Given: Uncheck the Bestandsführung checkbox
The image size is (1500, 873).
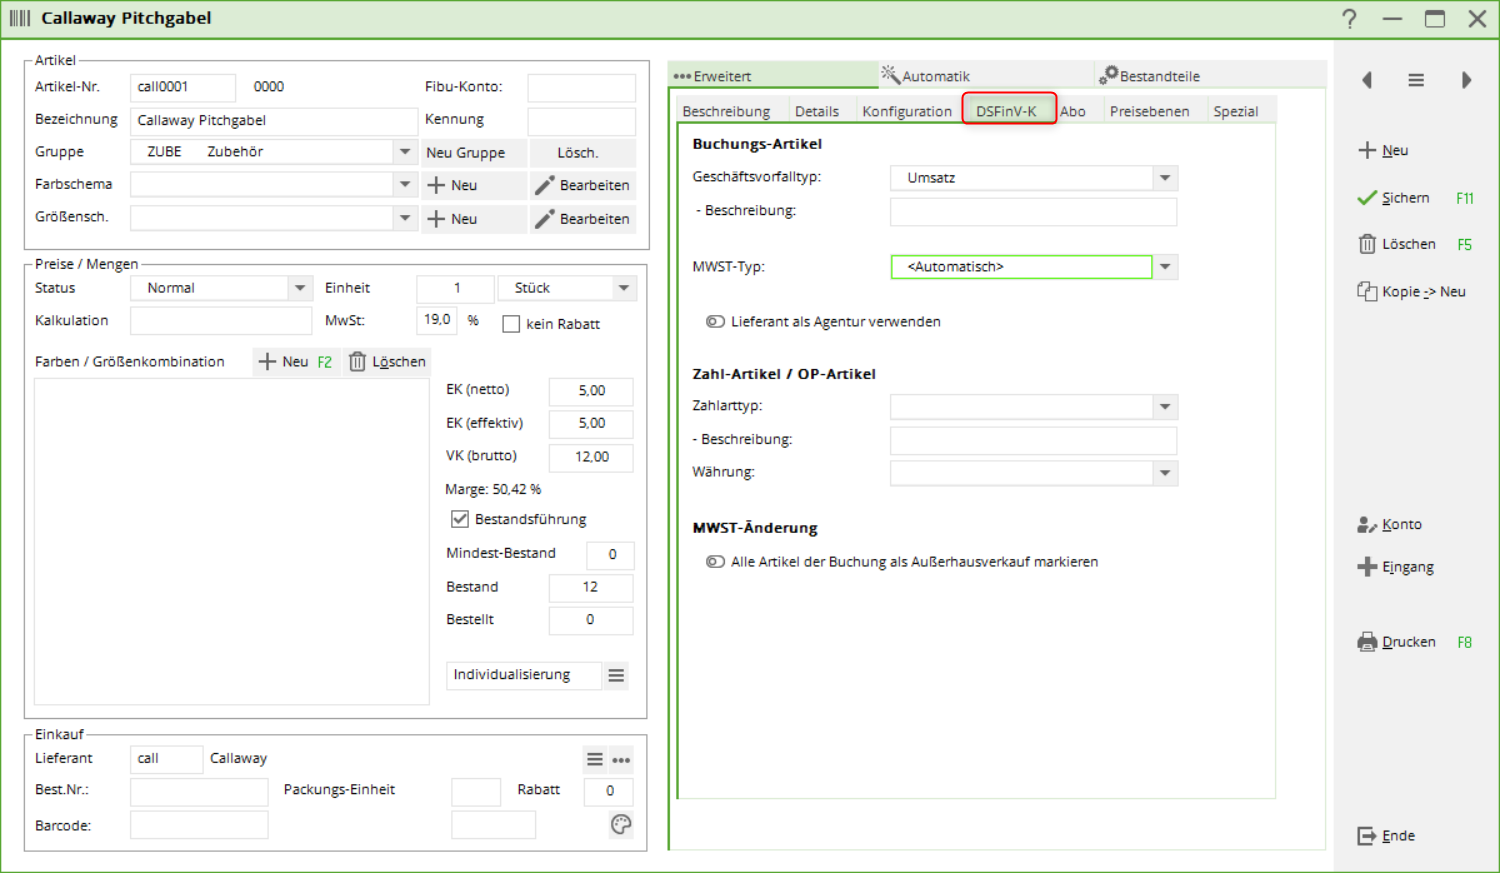Looking at the screenshot, I should (460, 519).
